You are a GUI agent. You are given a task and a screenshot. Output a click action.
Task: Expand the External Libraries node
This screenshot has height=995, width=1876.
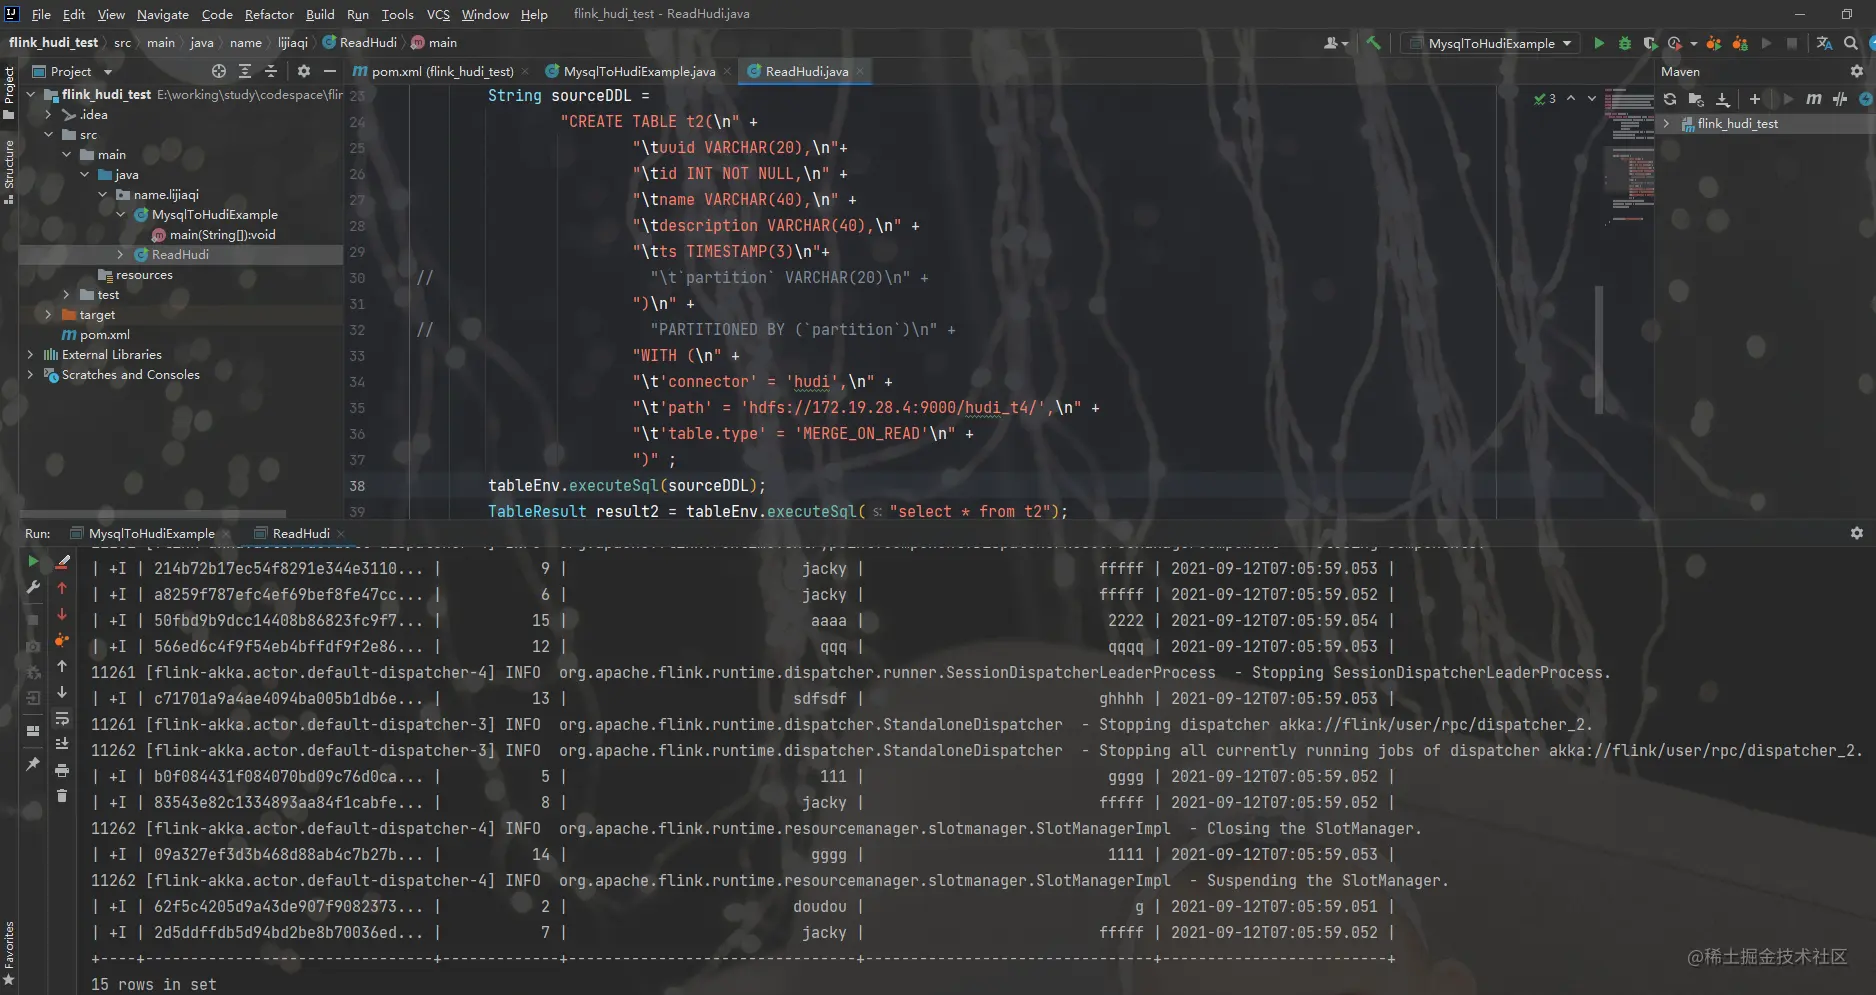[x=30, y=355]
